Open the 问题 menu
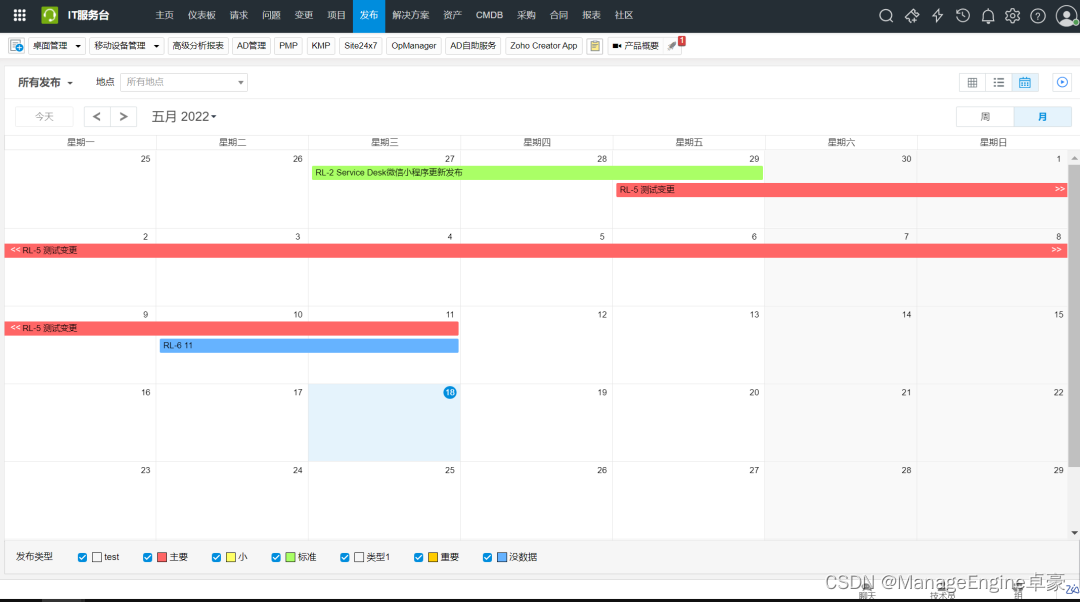The height and width of the screenshot is (602, 1080). pyautogui.click(x=271, y=15)
